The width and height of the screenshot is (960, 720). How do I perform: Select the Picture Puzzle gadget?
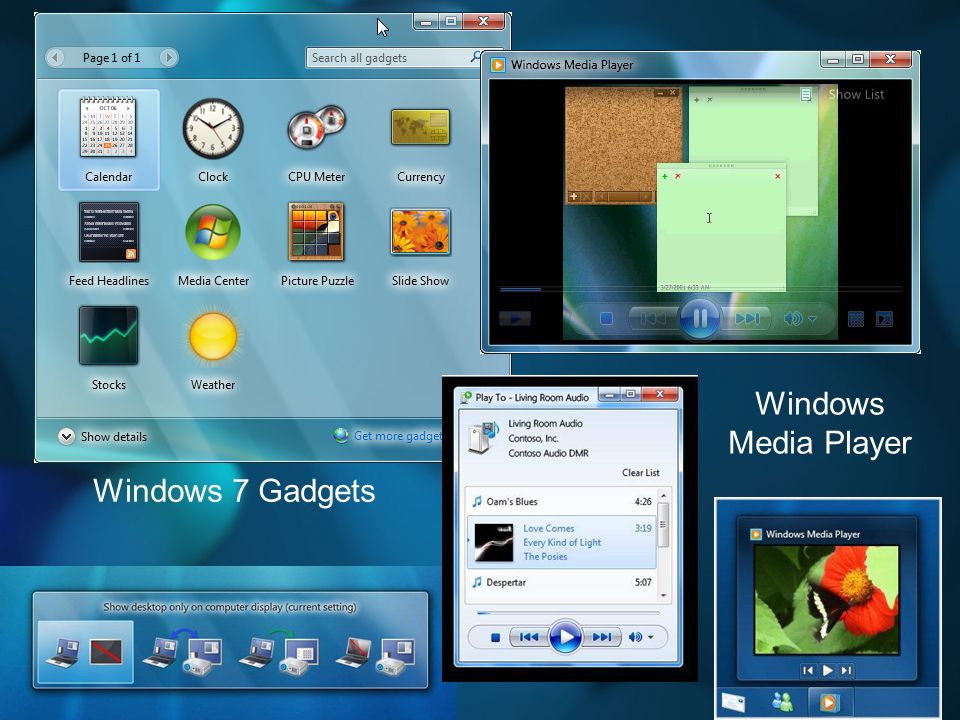[x=317, y=244]
